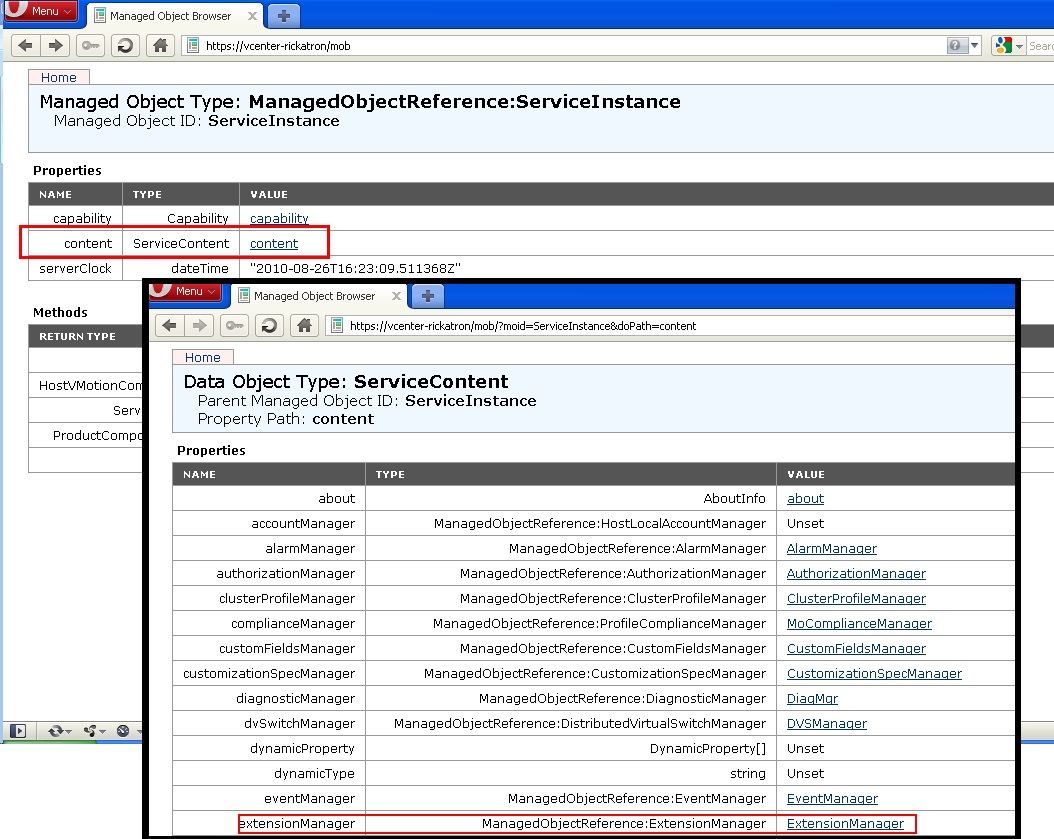Click the Reload icon in the inner browser window
This screenshot has width=1054, height=839.
[x=269, y=325]
